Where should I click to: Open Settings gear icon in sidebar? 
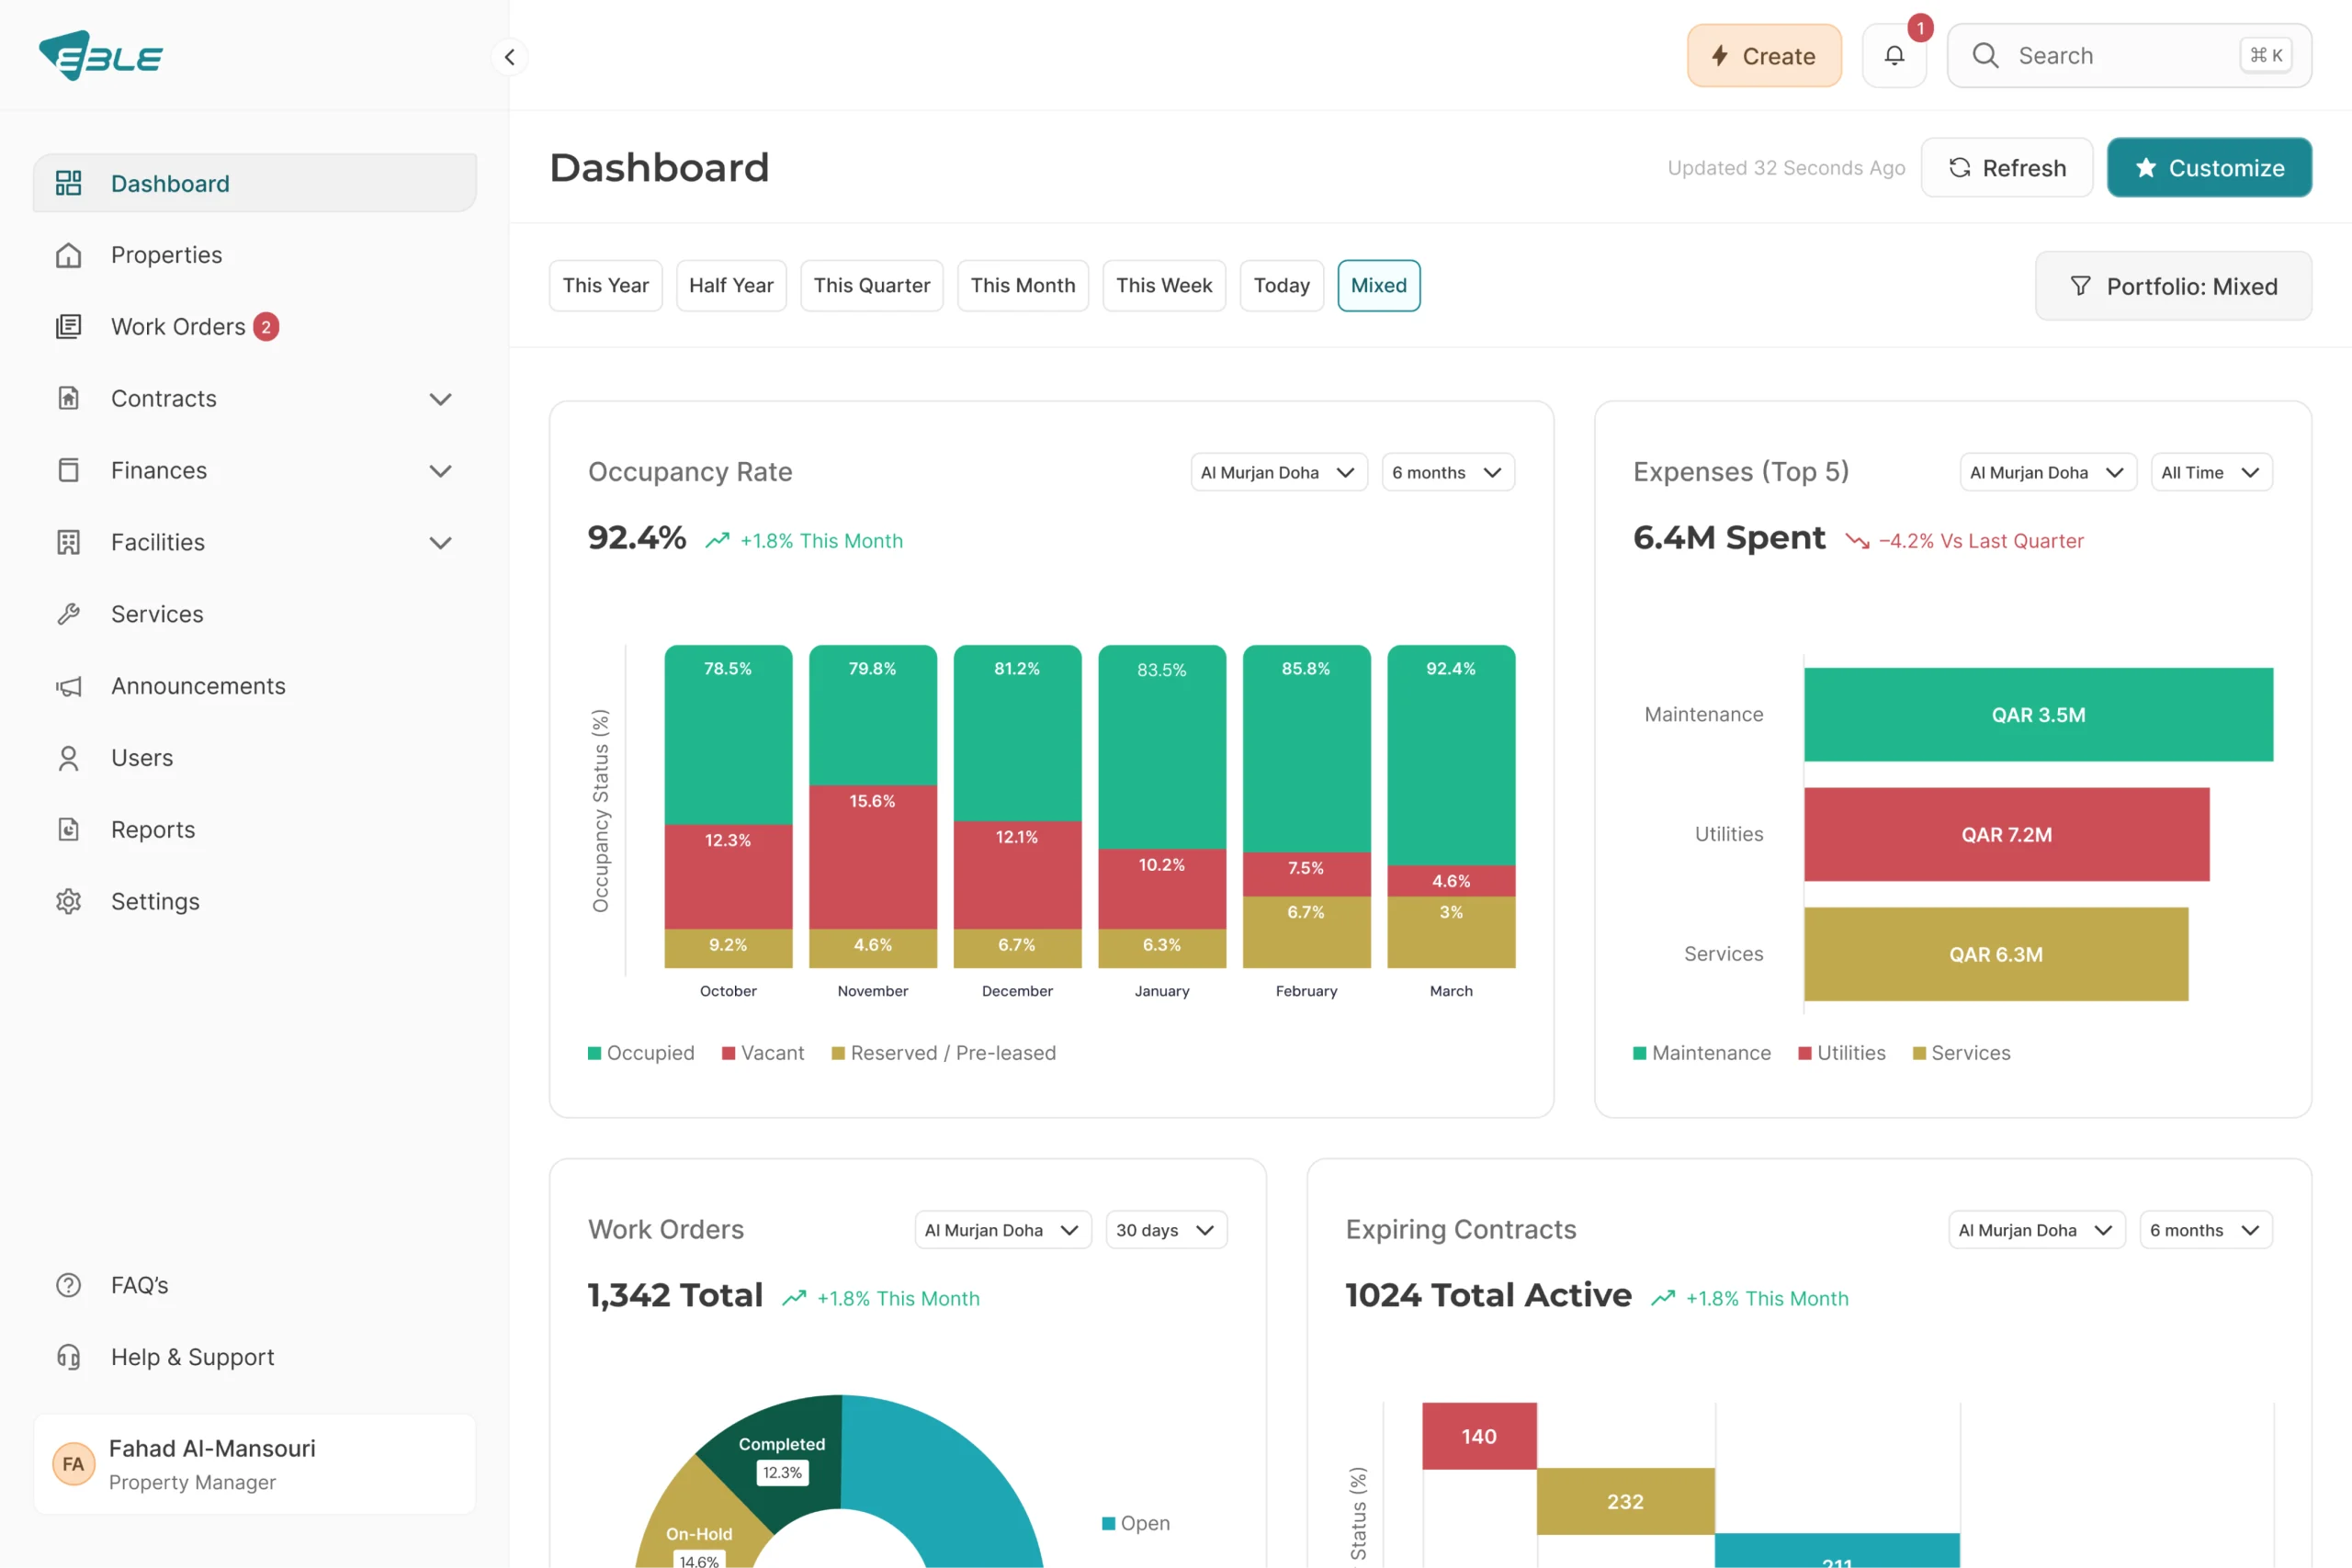(x=68, y=901)
